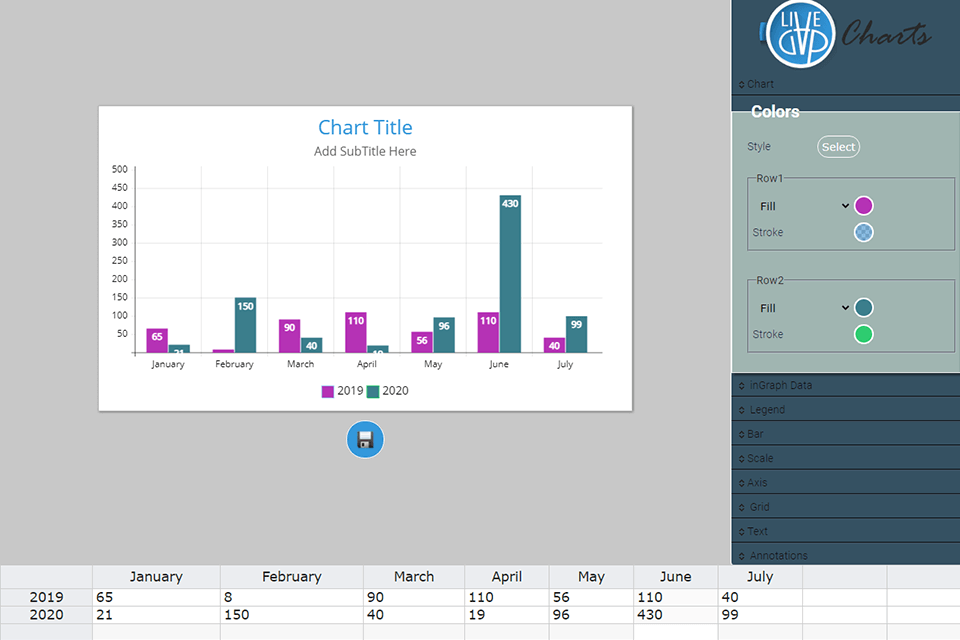The image size is (960, 640).
Task: Click Row1 stroke pattern swatch
Action: 864,232
